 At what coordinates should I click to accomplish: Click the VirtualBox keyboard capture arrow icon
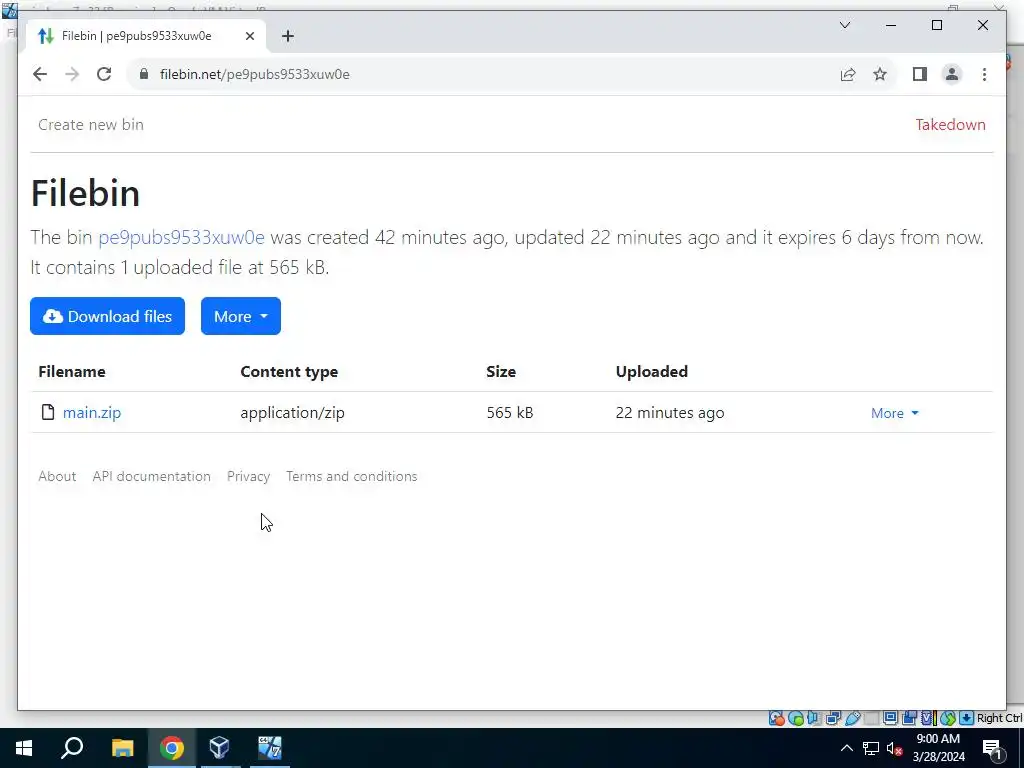967,718
